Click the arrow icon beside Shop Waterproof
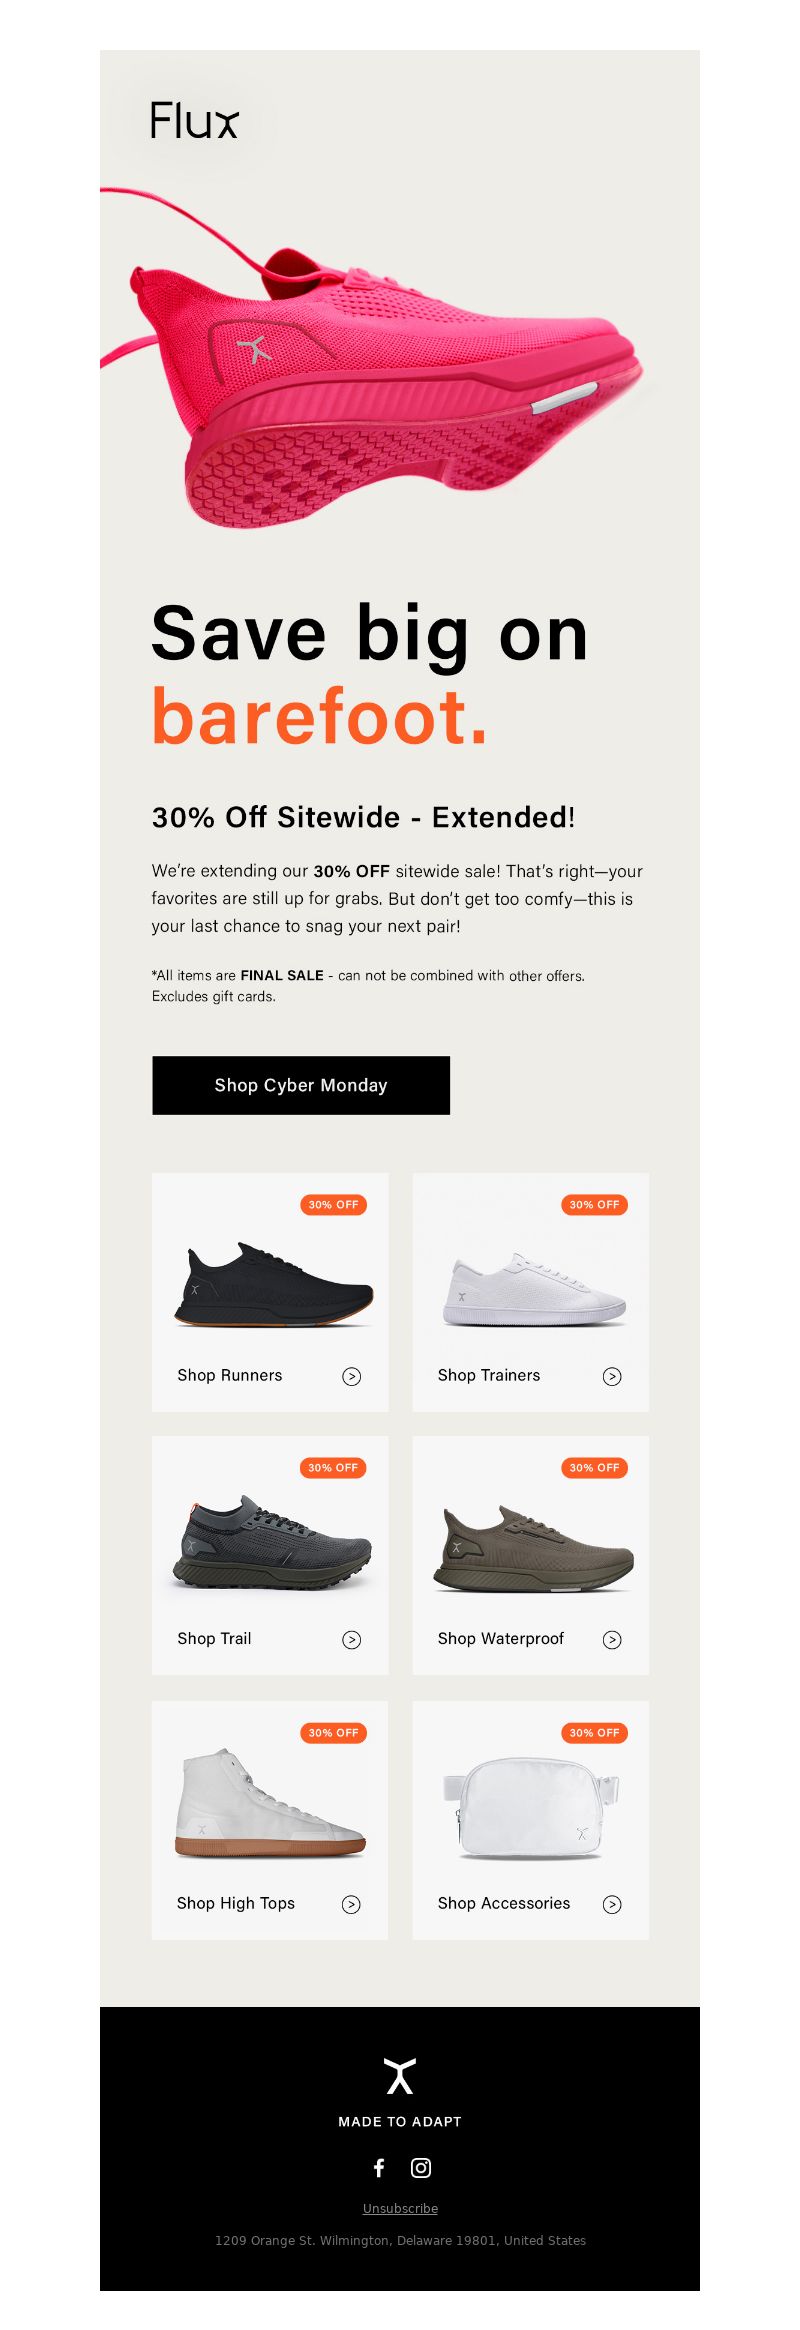Viewport: 800px width, 2330px height. click(612, 1639)
